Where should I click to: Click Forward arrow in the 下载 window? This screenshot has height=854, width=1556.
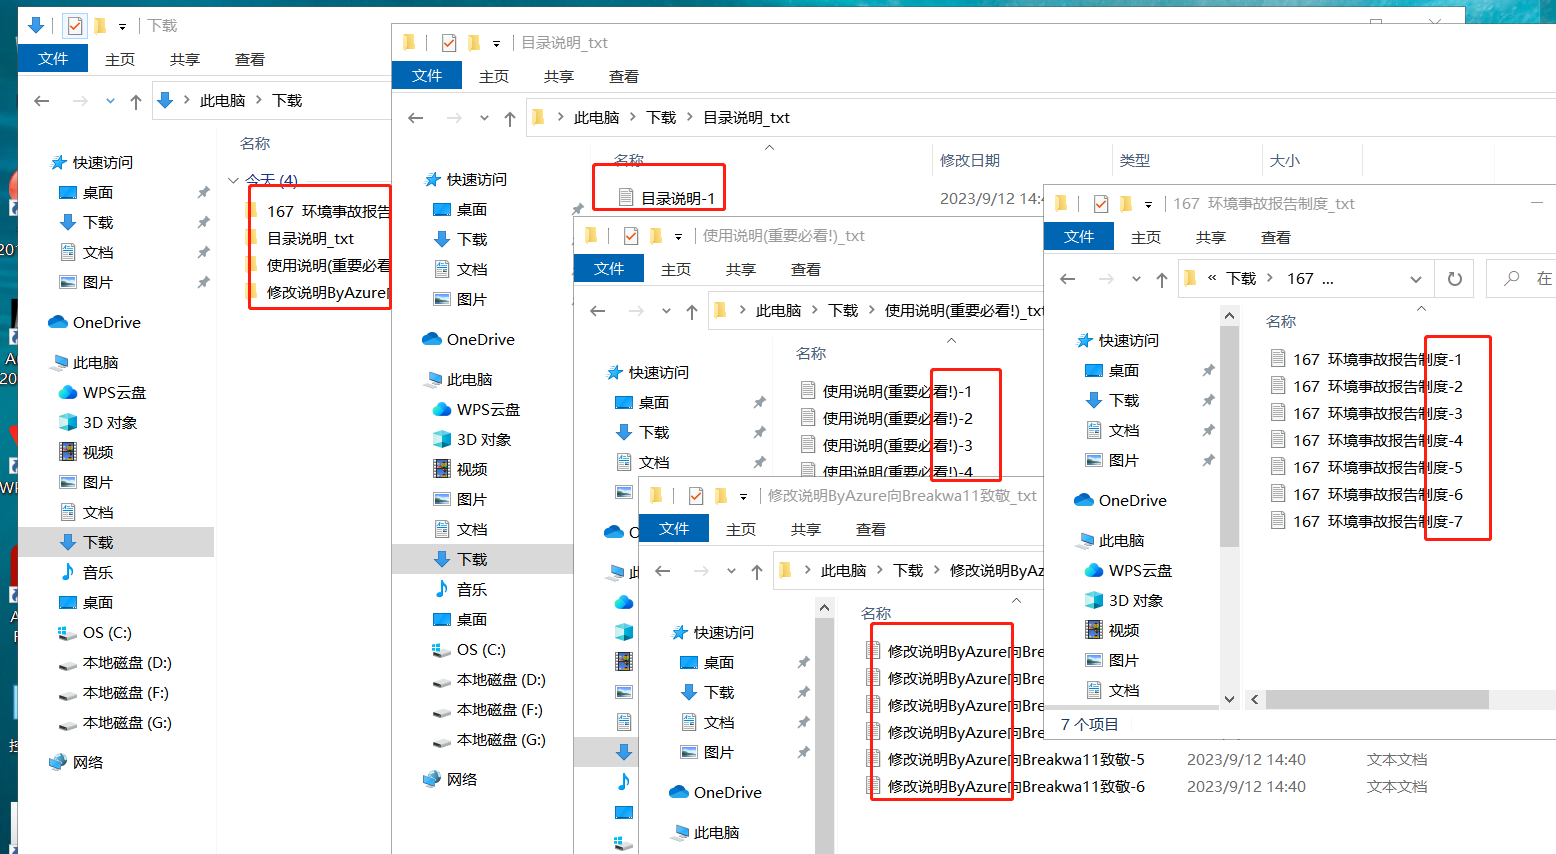(80, 101)
